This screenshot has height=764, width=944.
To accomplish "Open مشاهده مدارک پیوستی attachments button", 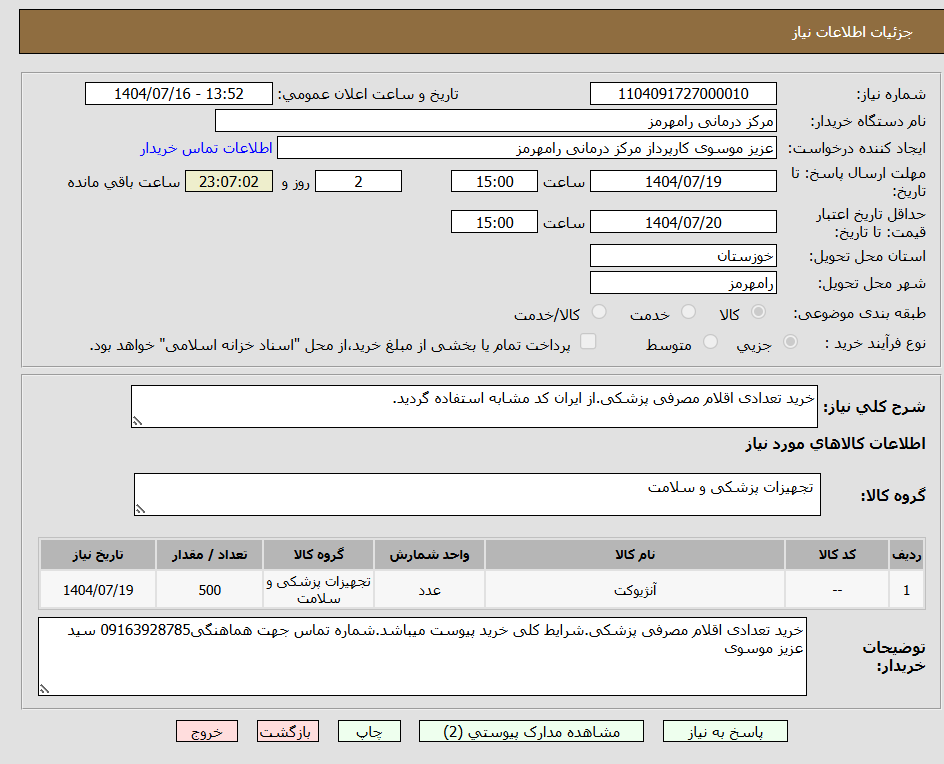I will point(532,732).
